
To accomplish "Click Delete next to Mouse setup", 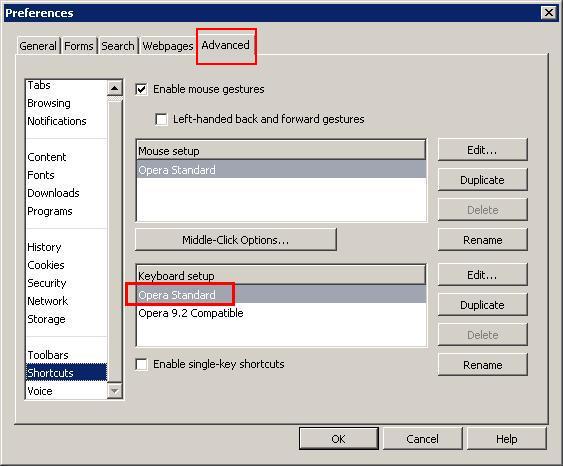I will [482, 210].
